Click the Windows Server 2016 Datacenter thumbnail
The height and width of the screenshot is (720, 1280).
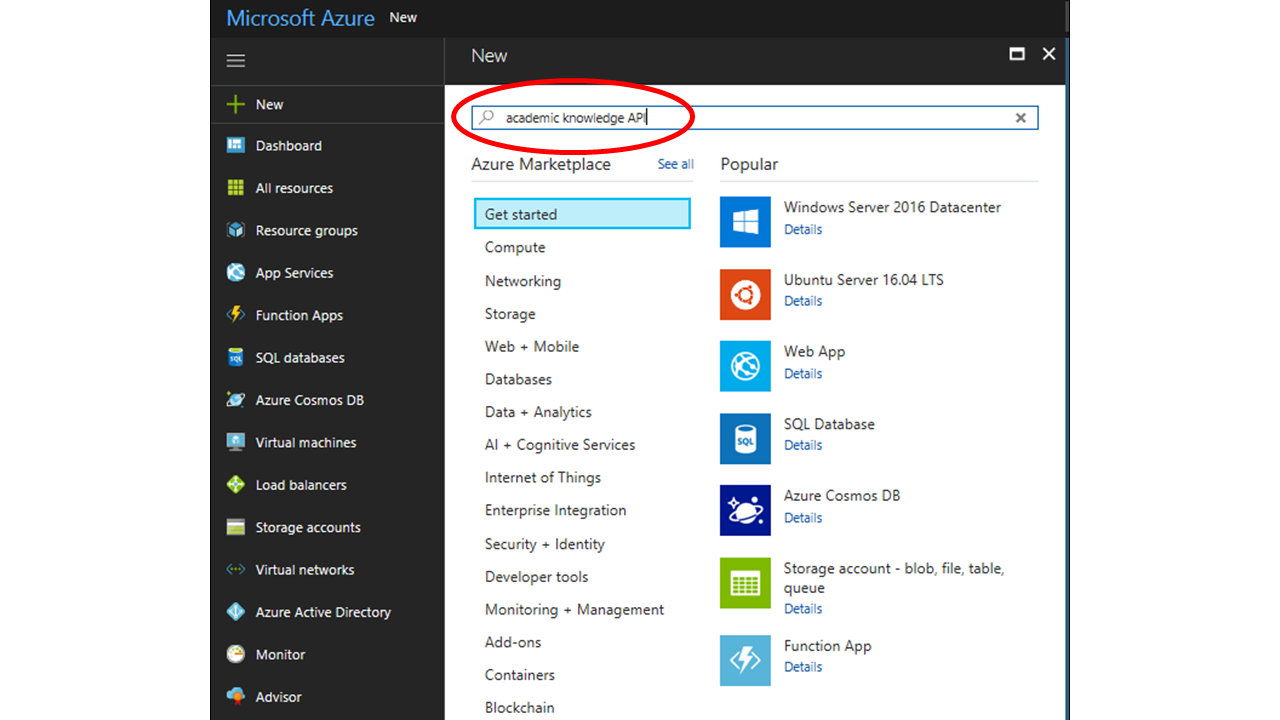[744, 222]
